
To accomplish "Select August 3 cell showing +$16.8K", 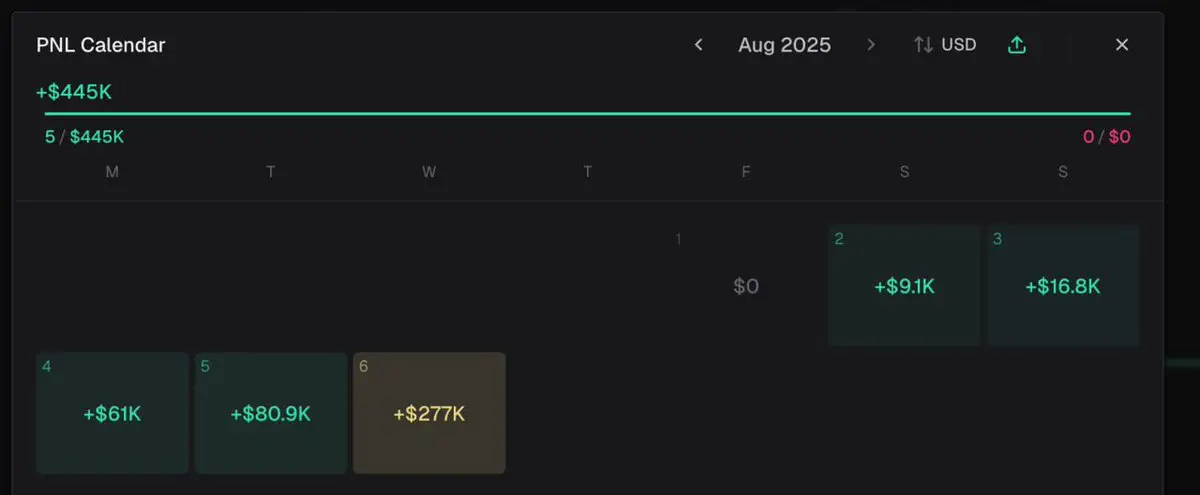I will [x=1063, y=286].
